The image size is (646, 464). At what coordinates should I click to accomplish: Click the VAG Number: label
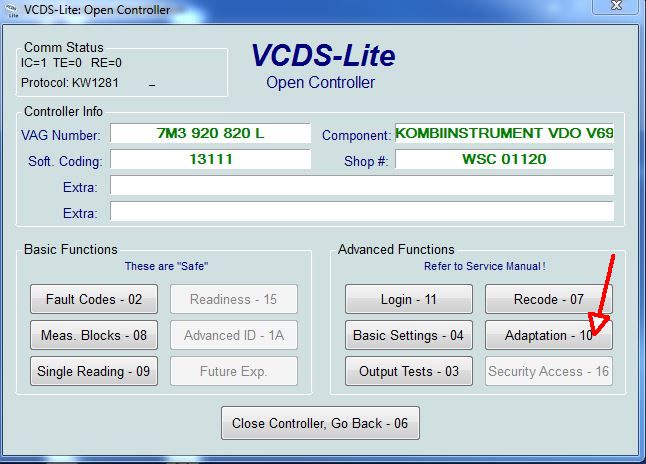(x=61, y=135)
